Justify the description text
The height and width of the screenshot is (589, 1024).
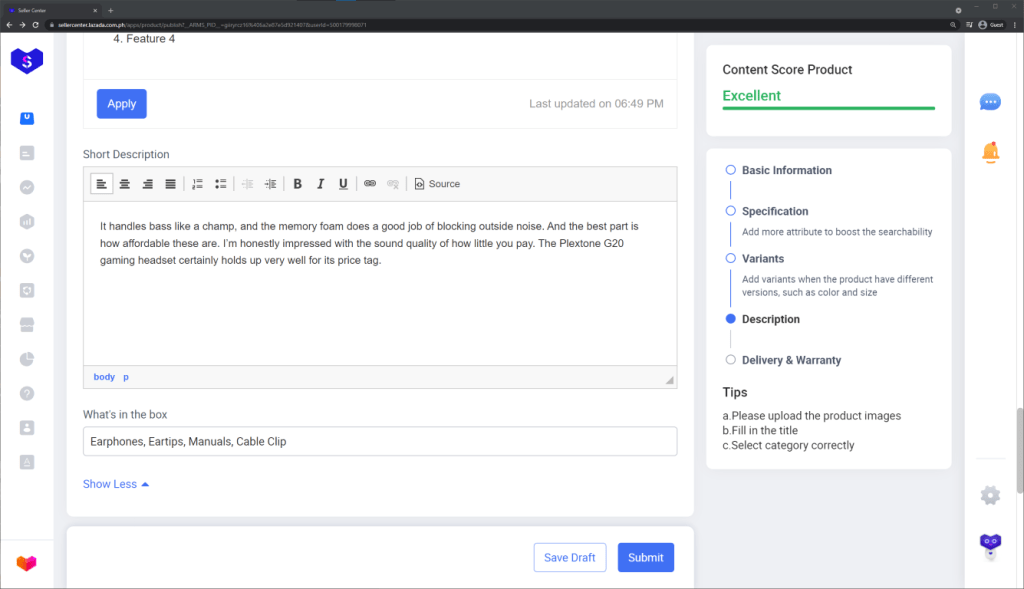point(170,184)
